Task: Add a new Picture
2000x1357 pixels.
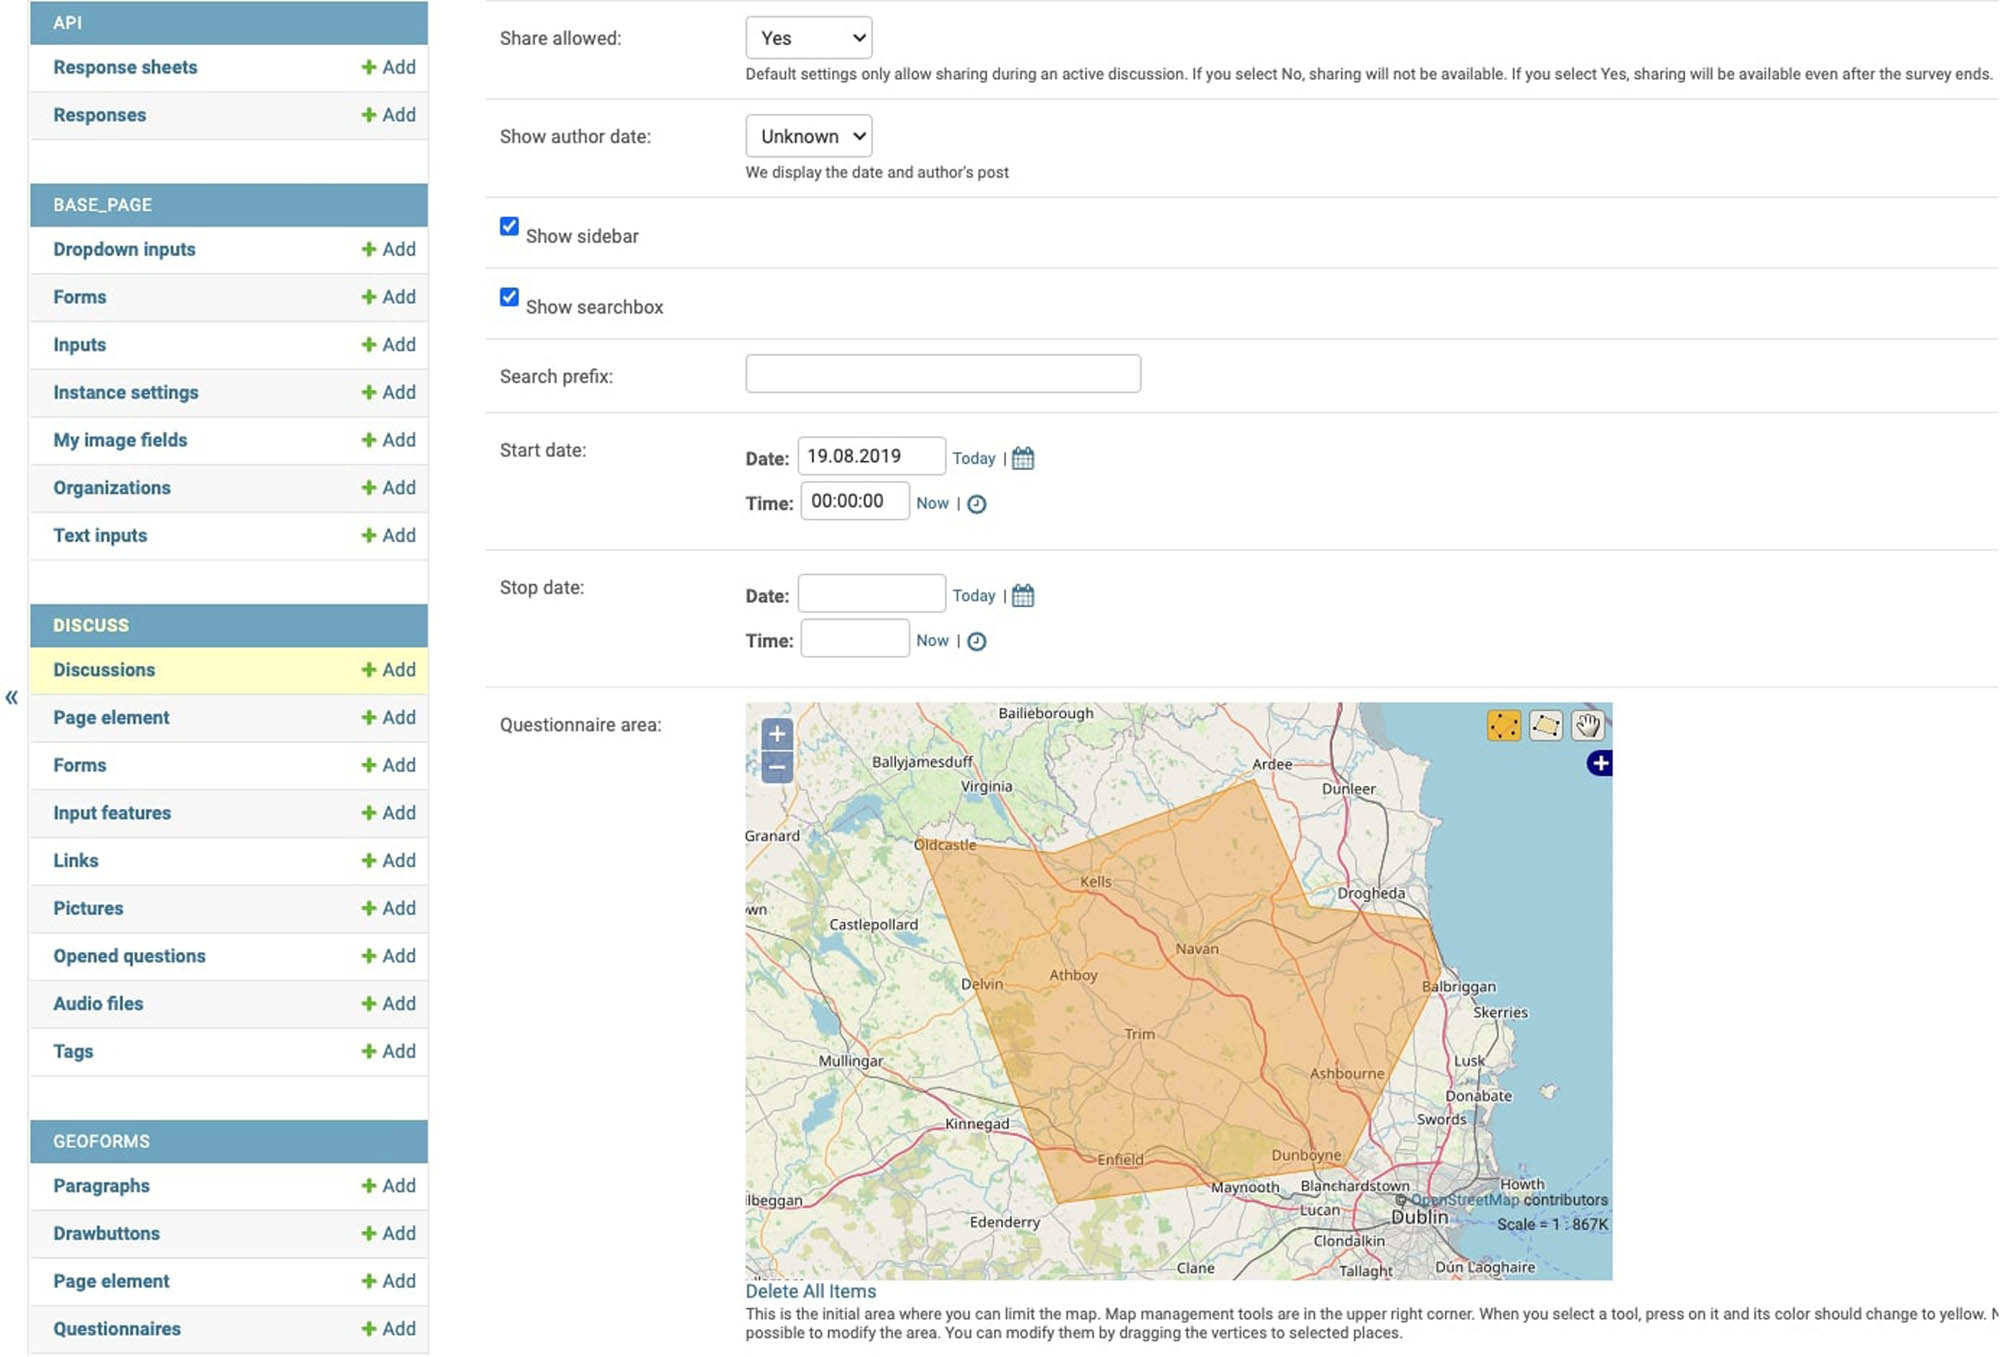Action: click(388, 908)
